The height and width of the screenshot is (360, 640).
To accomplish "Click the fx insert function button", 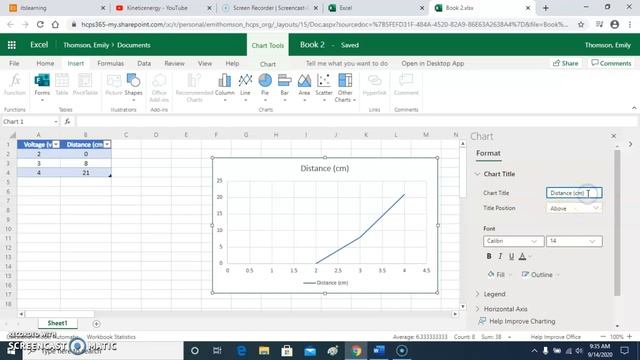I will click(67, 122).
